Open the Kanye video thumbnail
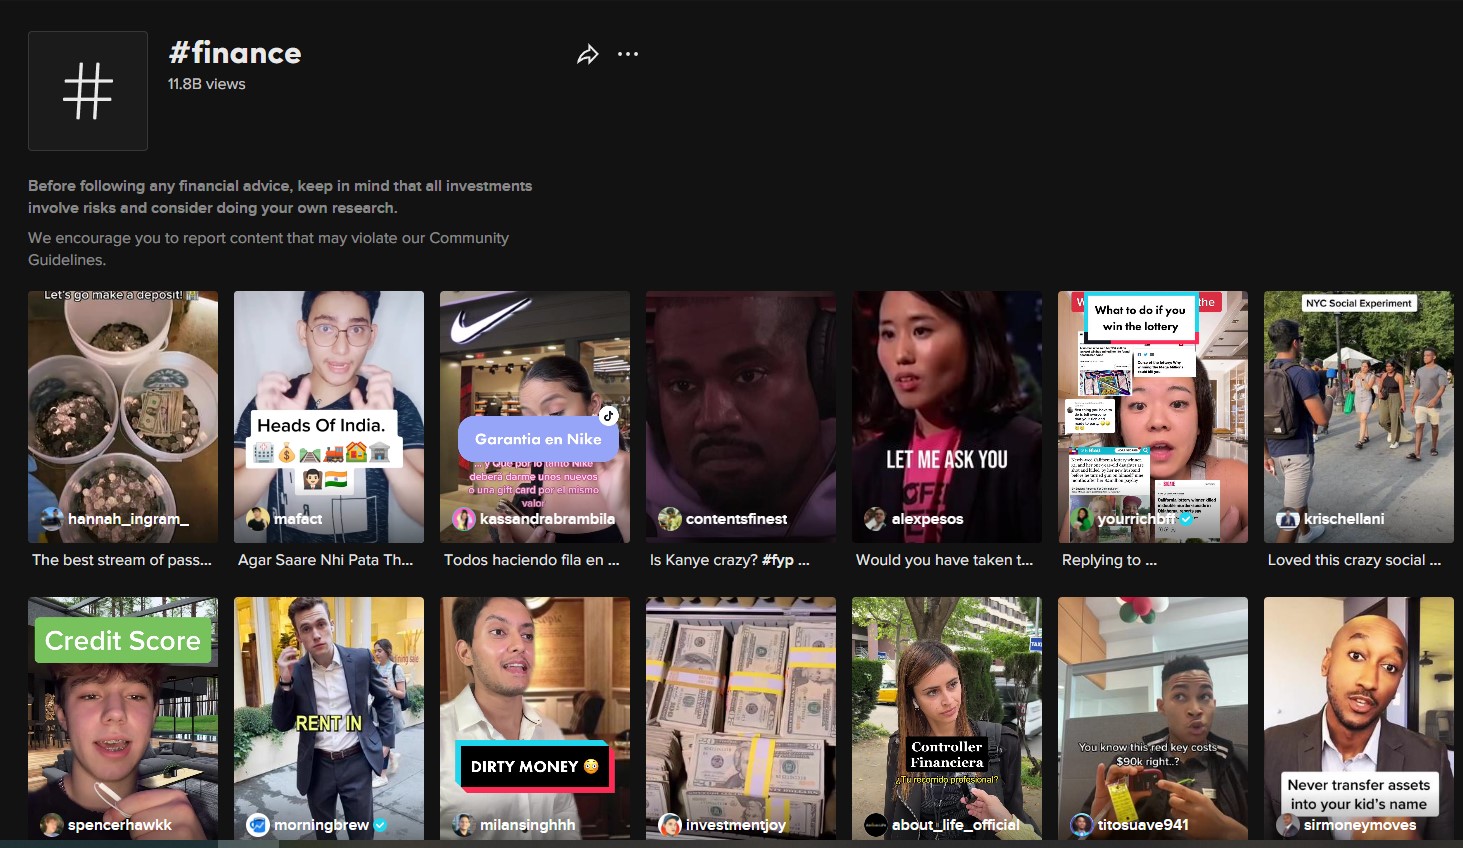Screen dimensions: 1463x848 tap(741, 417)
